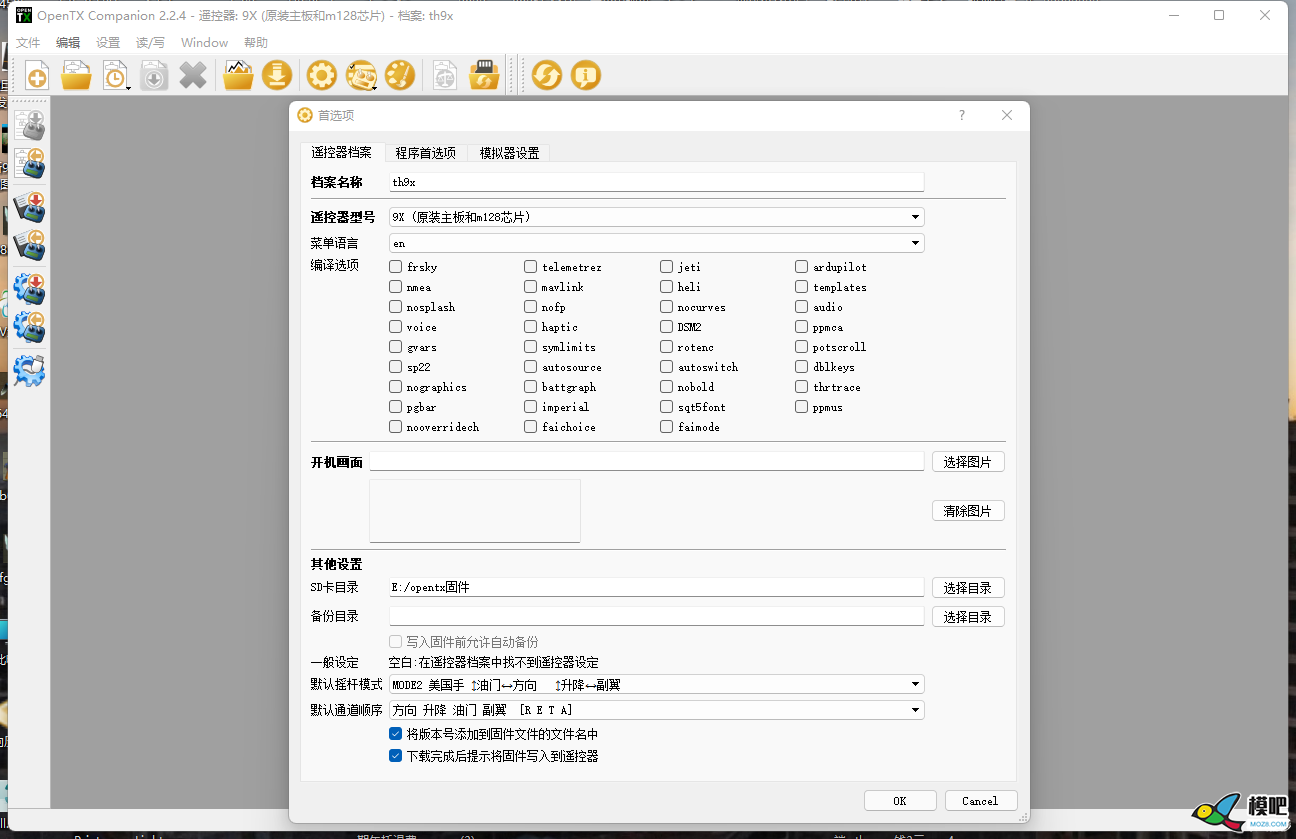
Task: Click the download firmware arrow icon
Action: (277, 75)
